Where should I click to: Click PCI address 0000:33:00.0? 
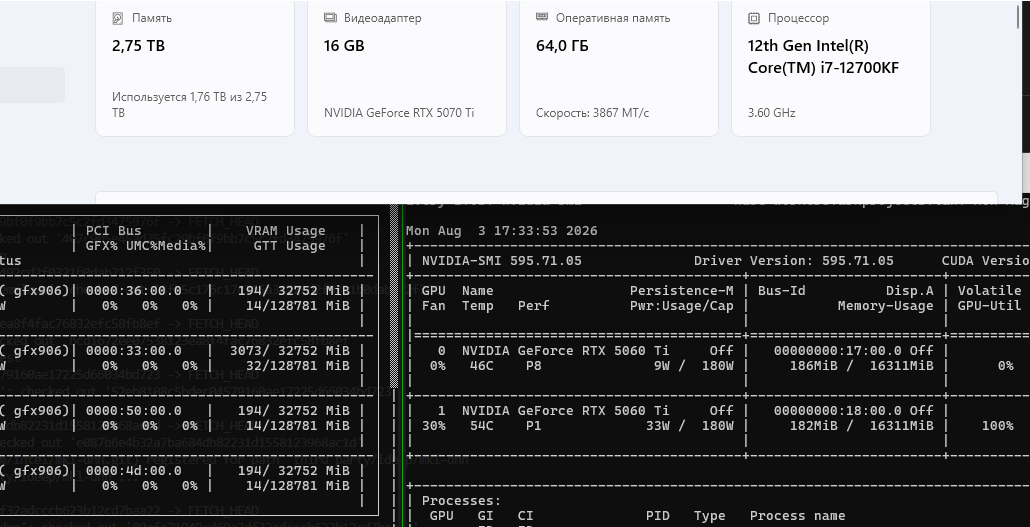133,351
